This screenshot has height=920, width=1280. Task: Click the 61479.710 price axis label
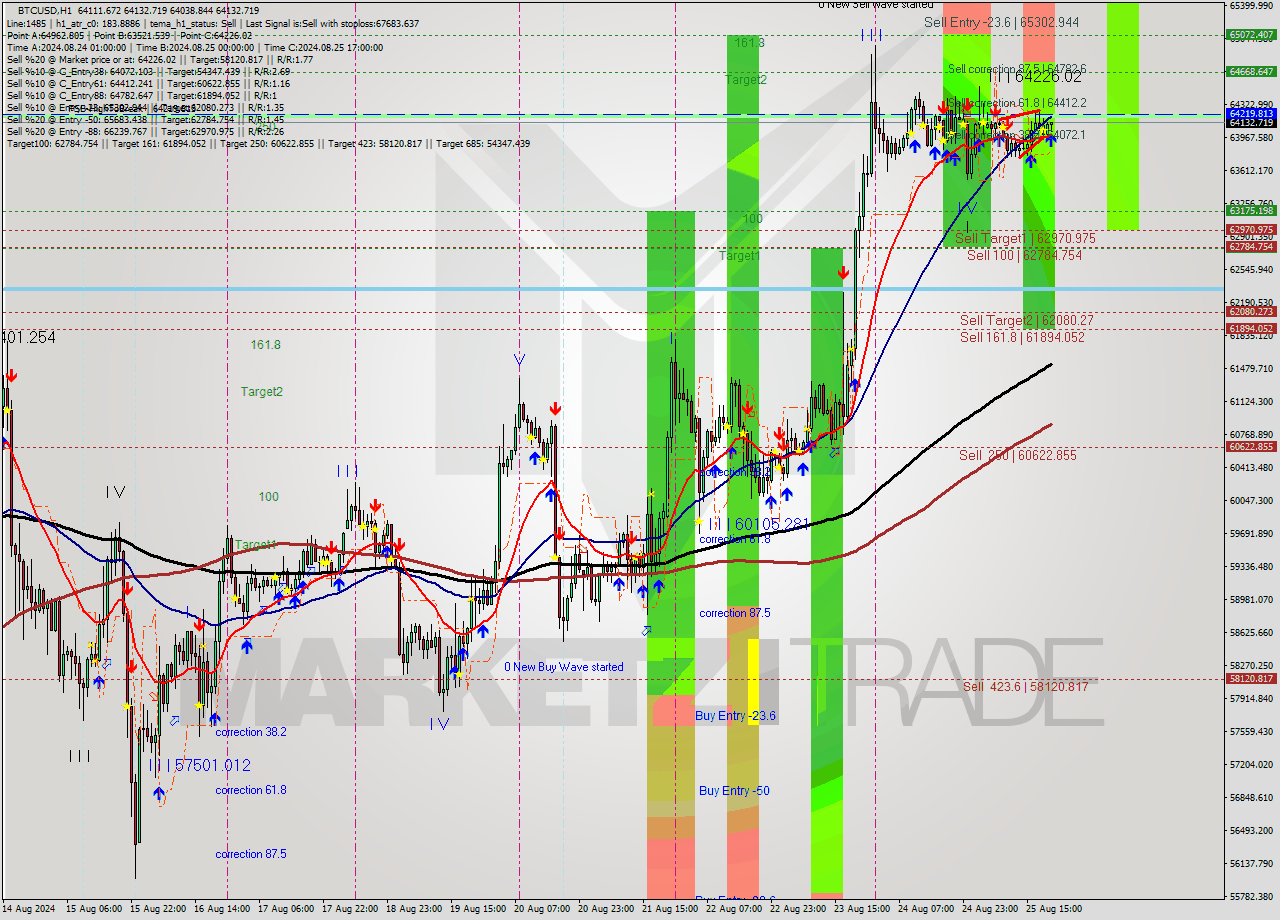pyautogui.click(x=1251, y=368)
